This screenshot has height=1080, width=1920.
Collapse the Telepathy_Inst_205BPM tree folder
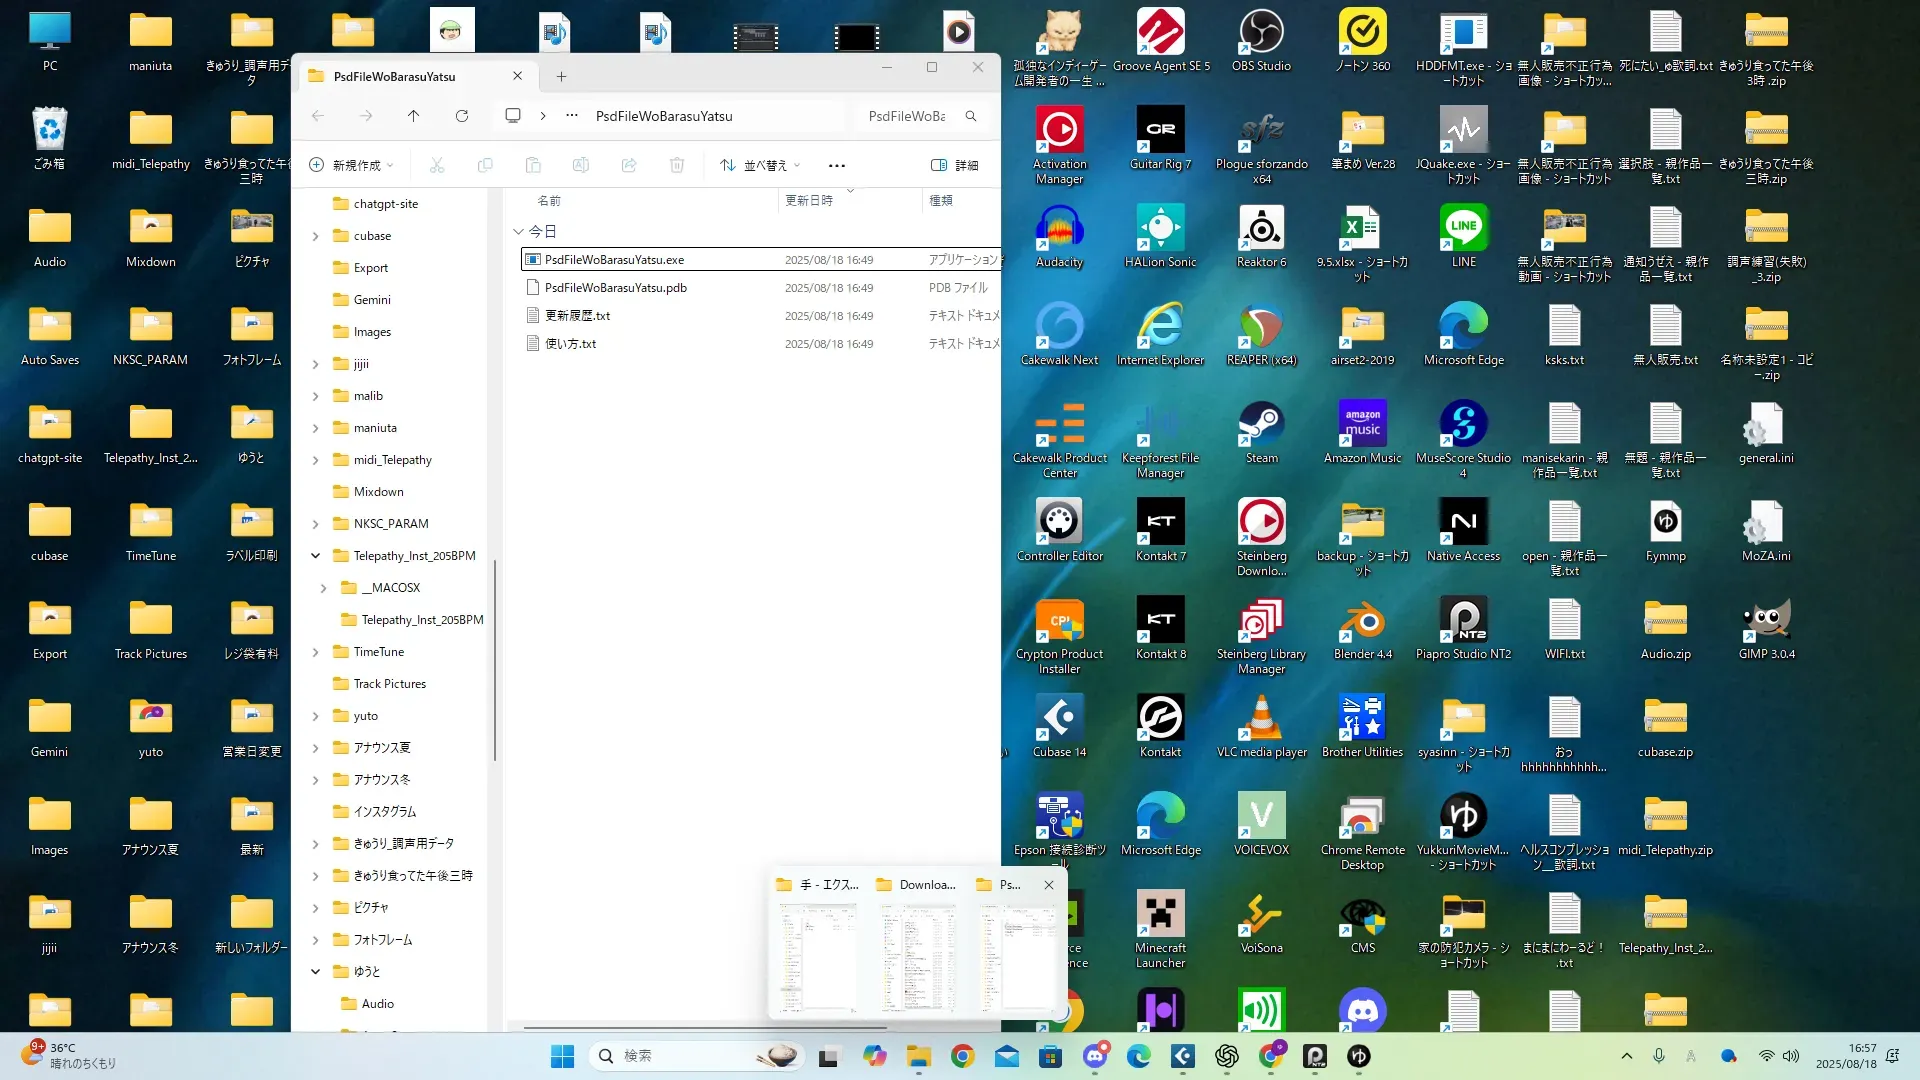pos(315,556)
